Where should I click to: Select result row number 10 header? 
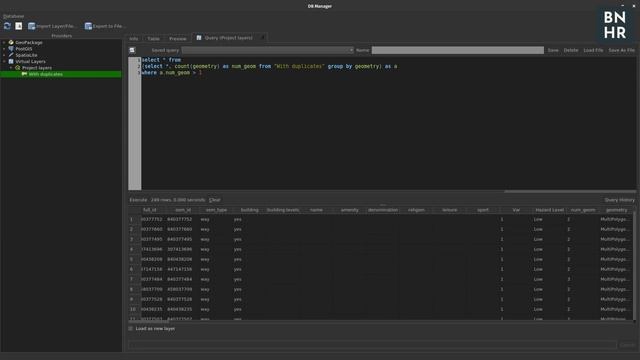coord(134,309)
